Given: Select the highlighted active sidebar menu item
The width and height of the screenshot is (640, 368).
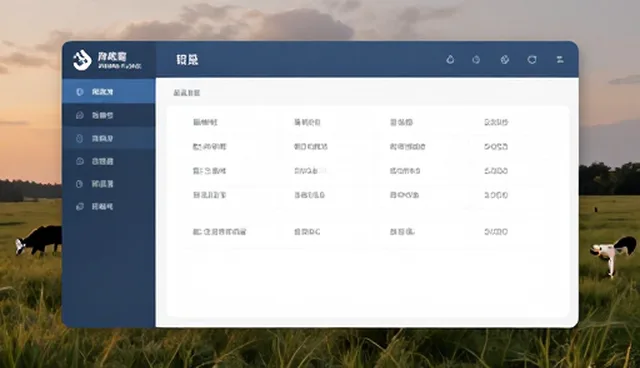Looking at the screenshot, I should point(109,92).
